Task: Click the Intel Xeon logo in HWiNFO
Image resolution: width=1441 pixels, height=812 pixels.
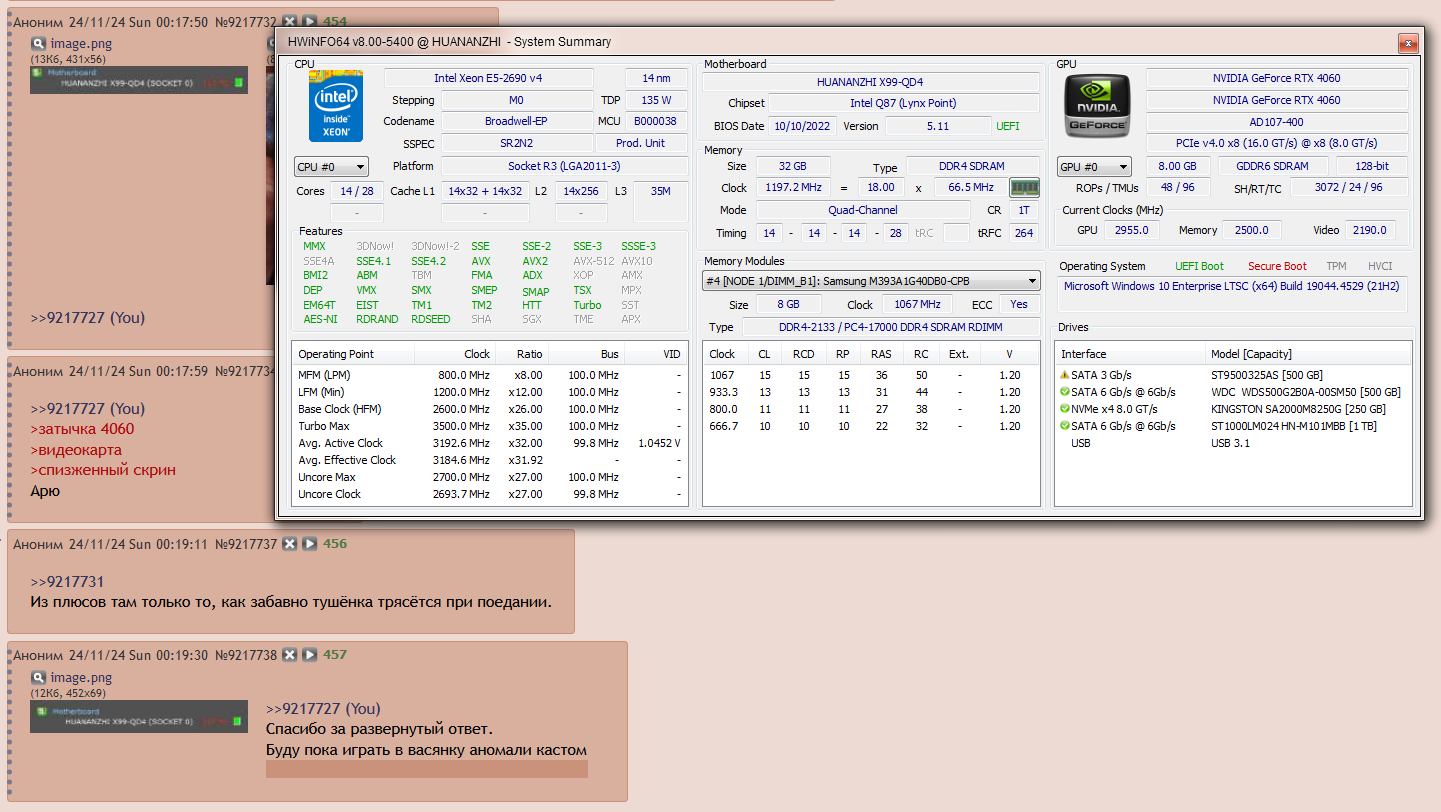Action: pos(336,105)
